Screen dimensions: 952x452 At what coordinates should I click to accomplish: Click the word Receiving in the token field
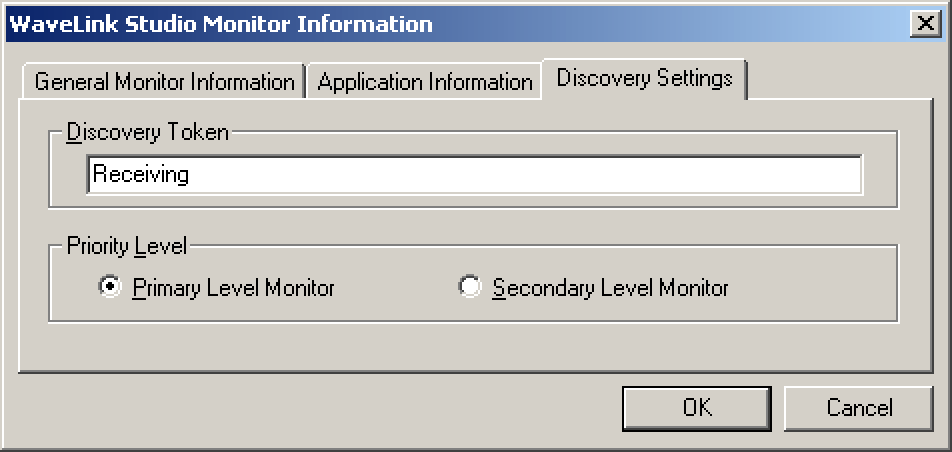click(141, 175)
